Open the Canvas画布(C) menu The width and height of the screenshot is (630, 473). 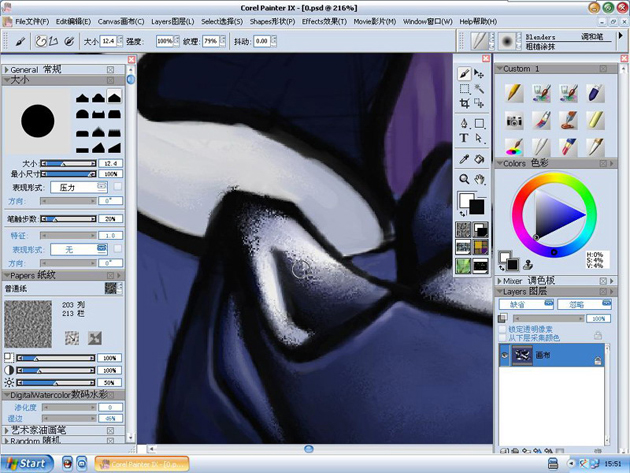[x=121, y=21]
